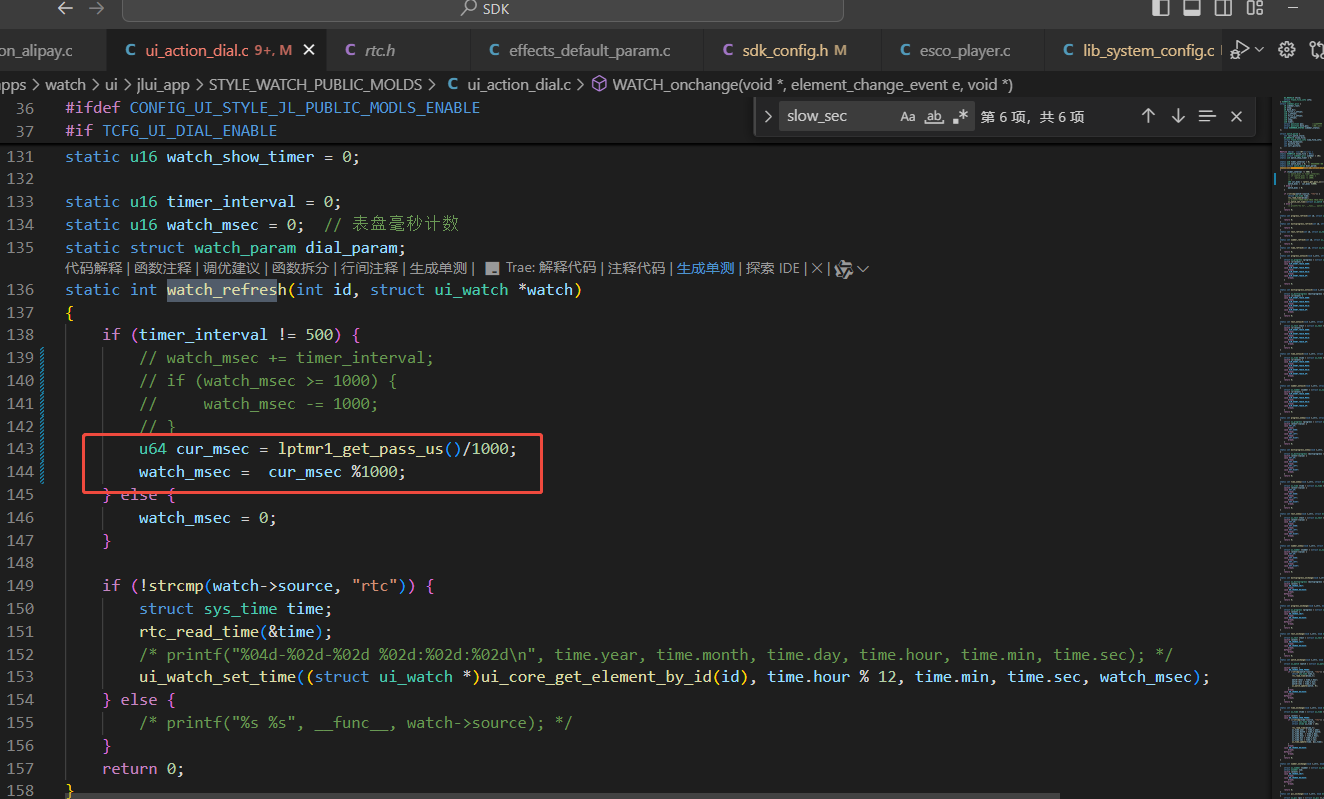Click the SDK command center search box
This screenshot has height=799, width=1324.
pos(483,9)
